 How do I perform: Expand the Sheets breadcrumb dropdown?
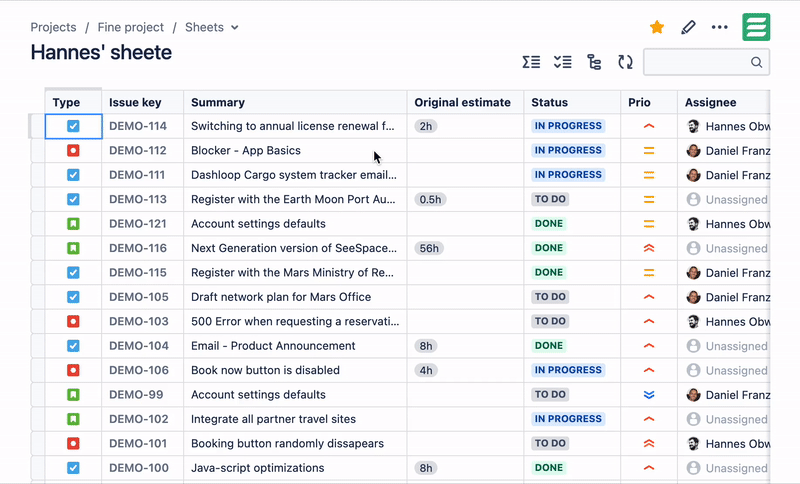235,28
